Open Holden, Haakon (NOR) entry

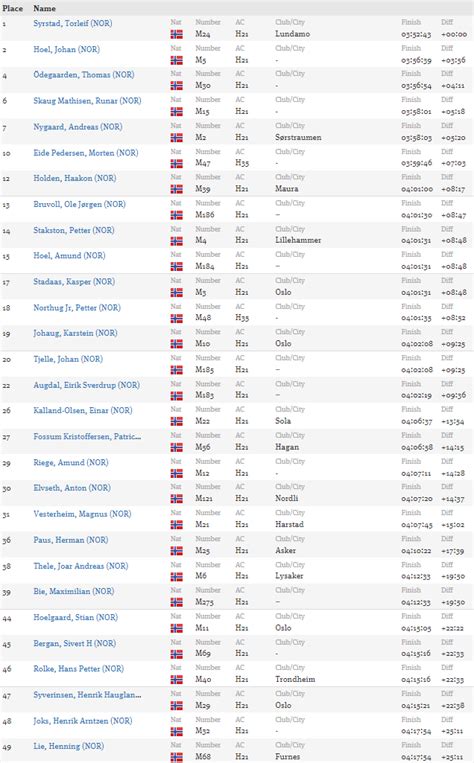[74, 179]
